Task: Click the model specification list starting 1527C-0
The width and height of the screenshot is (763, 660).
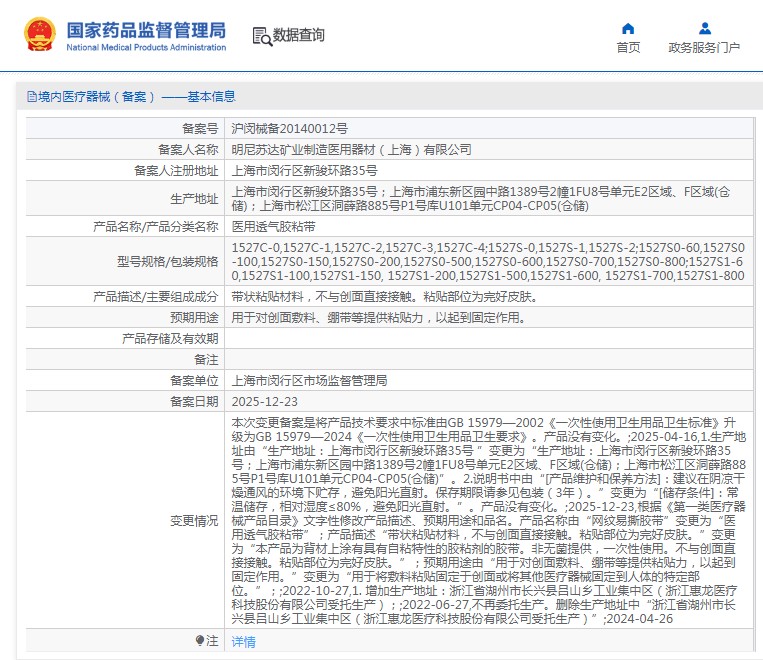Action: coord(488,261)
